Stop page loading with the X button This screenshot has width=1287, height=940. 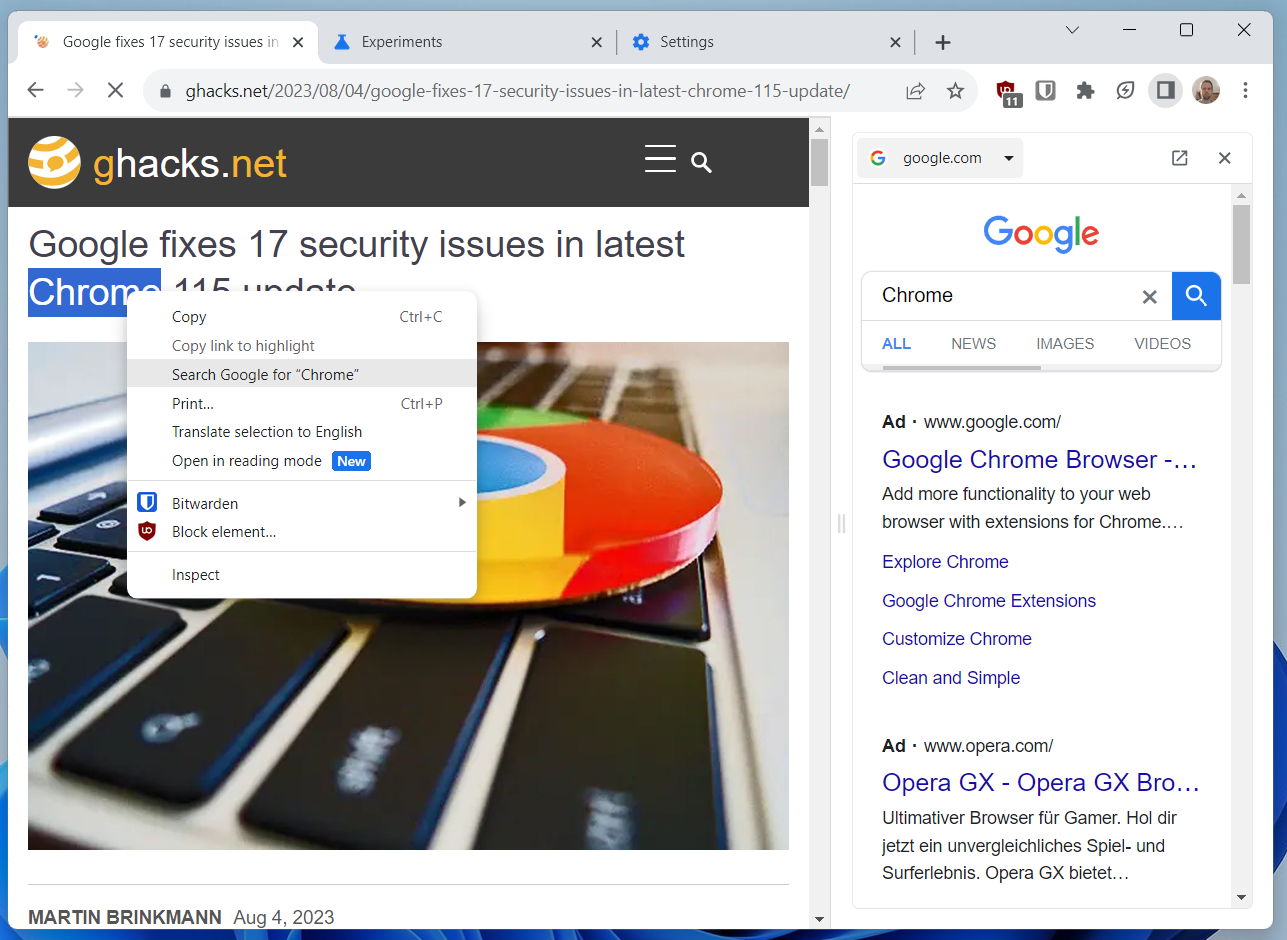[115, 91]
